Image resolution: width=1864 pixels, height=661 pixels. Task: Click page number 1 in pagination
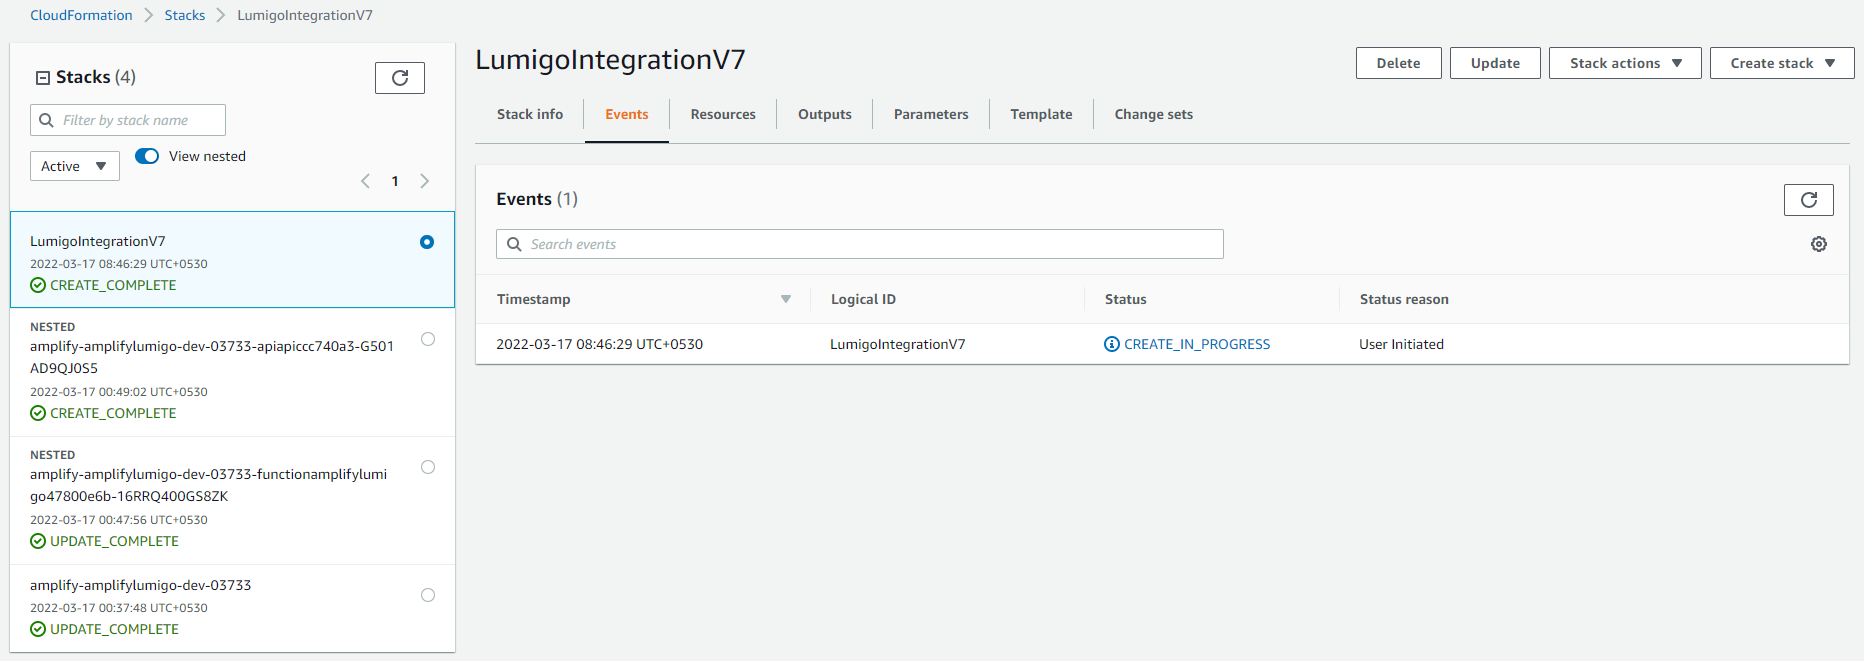[x=395, y=181]
